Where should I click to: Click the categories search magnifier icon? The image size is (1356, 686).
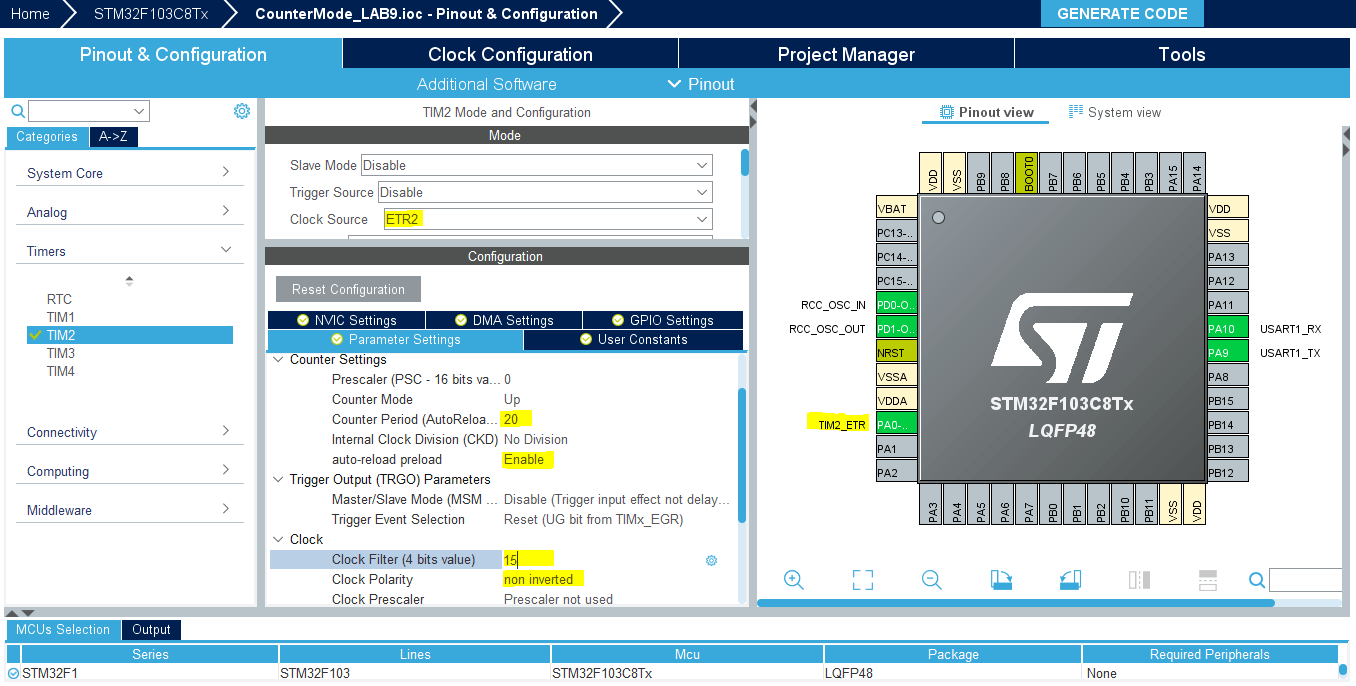17,111
